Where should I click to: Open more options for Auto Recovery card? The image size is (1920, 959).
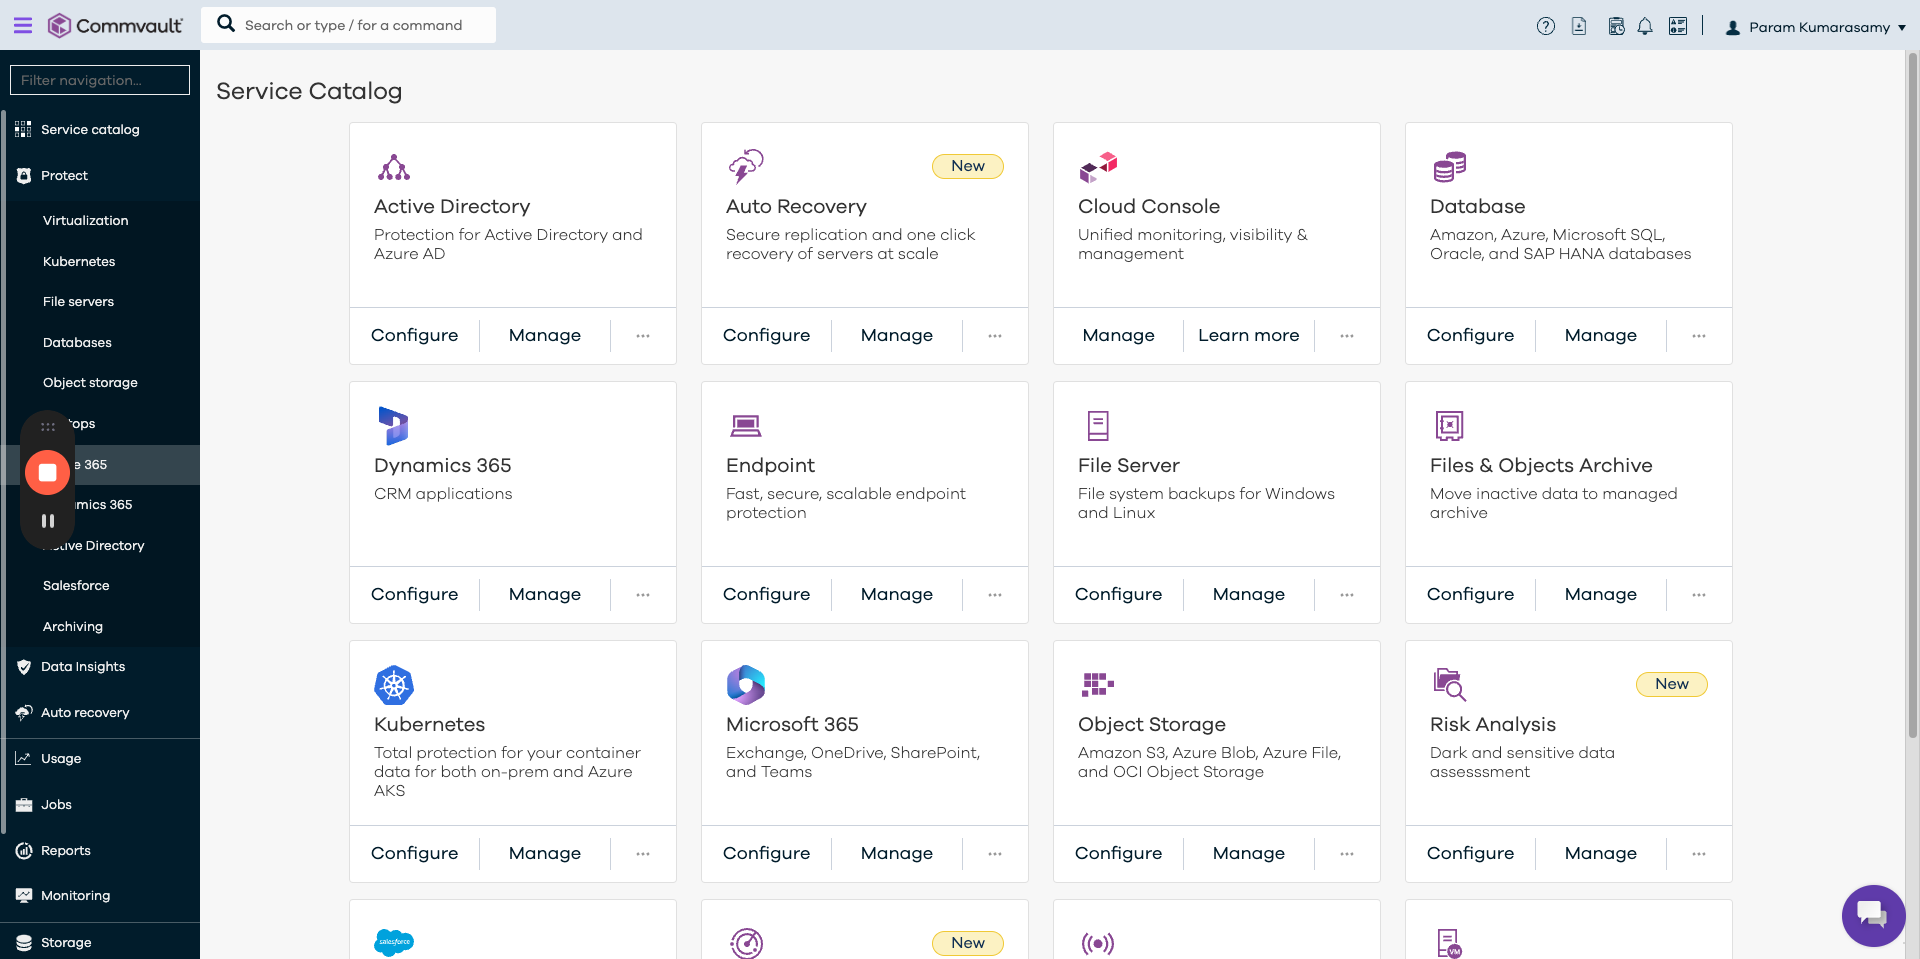(995, 336)
